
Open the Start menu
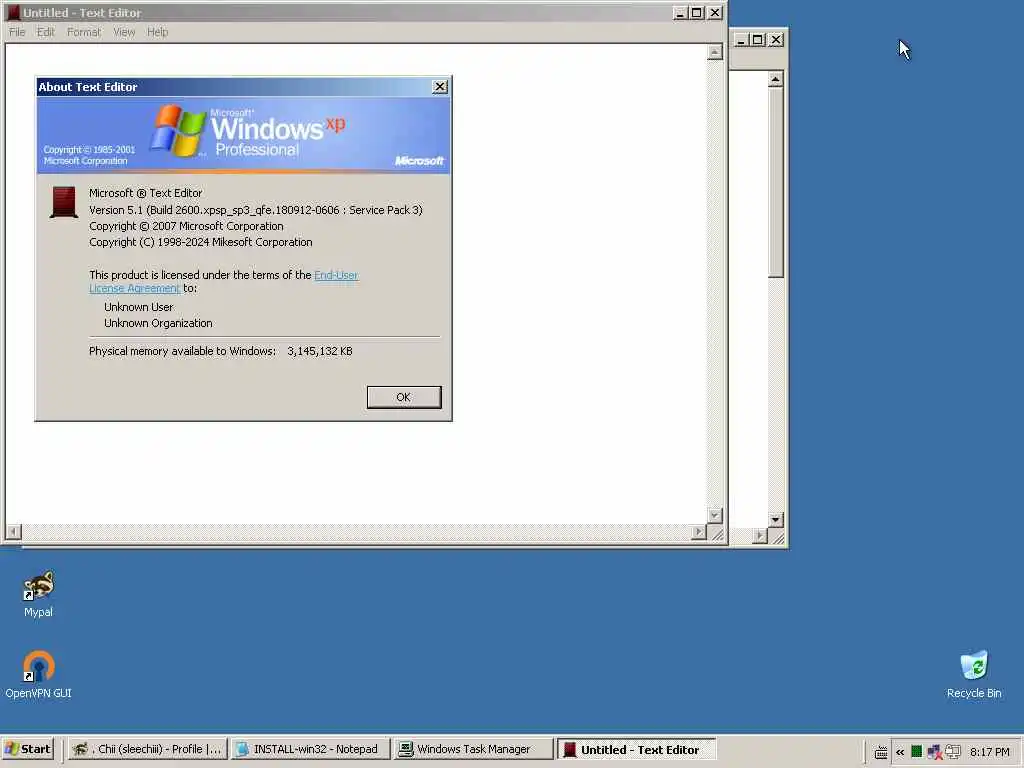[x=27, y=749]
